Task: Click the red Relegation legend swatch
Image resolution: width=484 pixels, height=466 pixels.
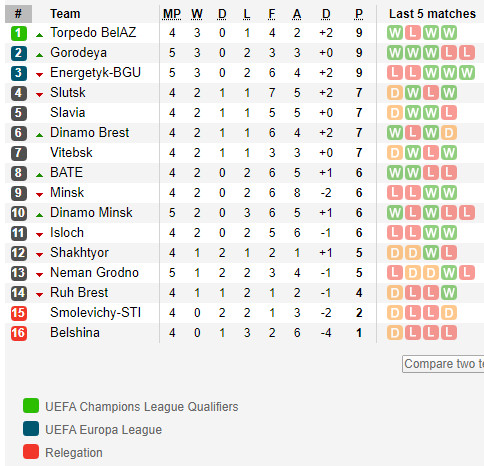Action: pos(31,452)
